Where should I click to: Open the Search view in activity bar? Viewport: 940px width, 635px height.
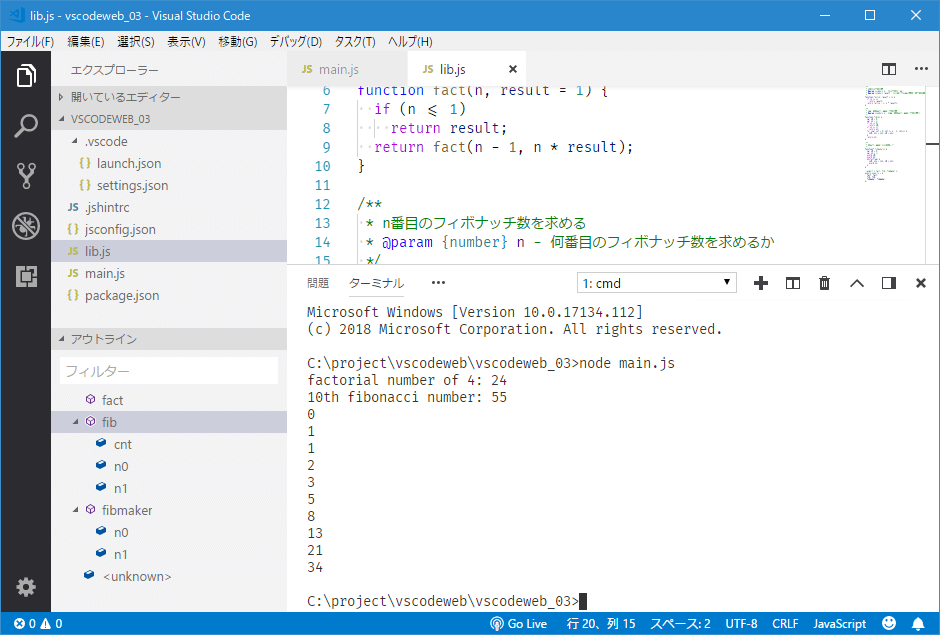click(26, 126)
